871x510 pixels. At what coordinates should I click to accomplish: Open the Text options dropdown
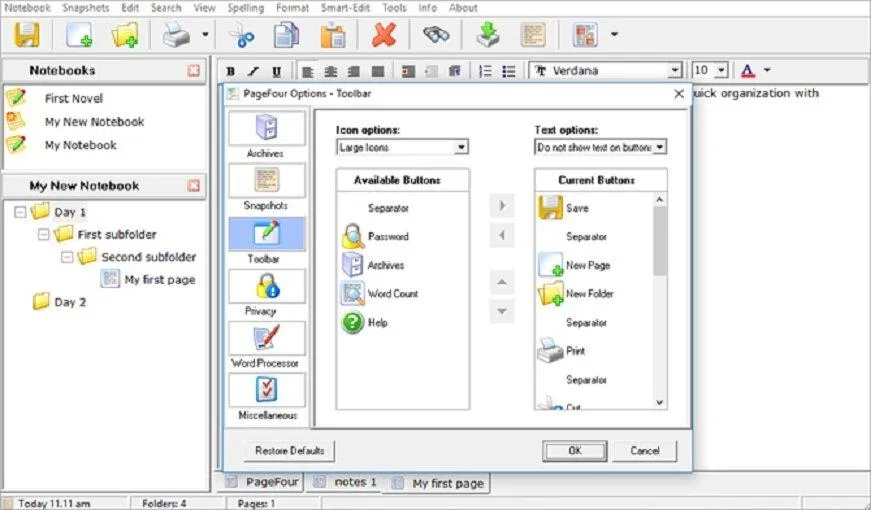tap(600, 147)
